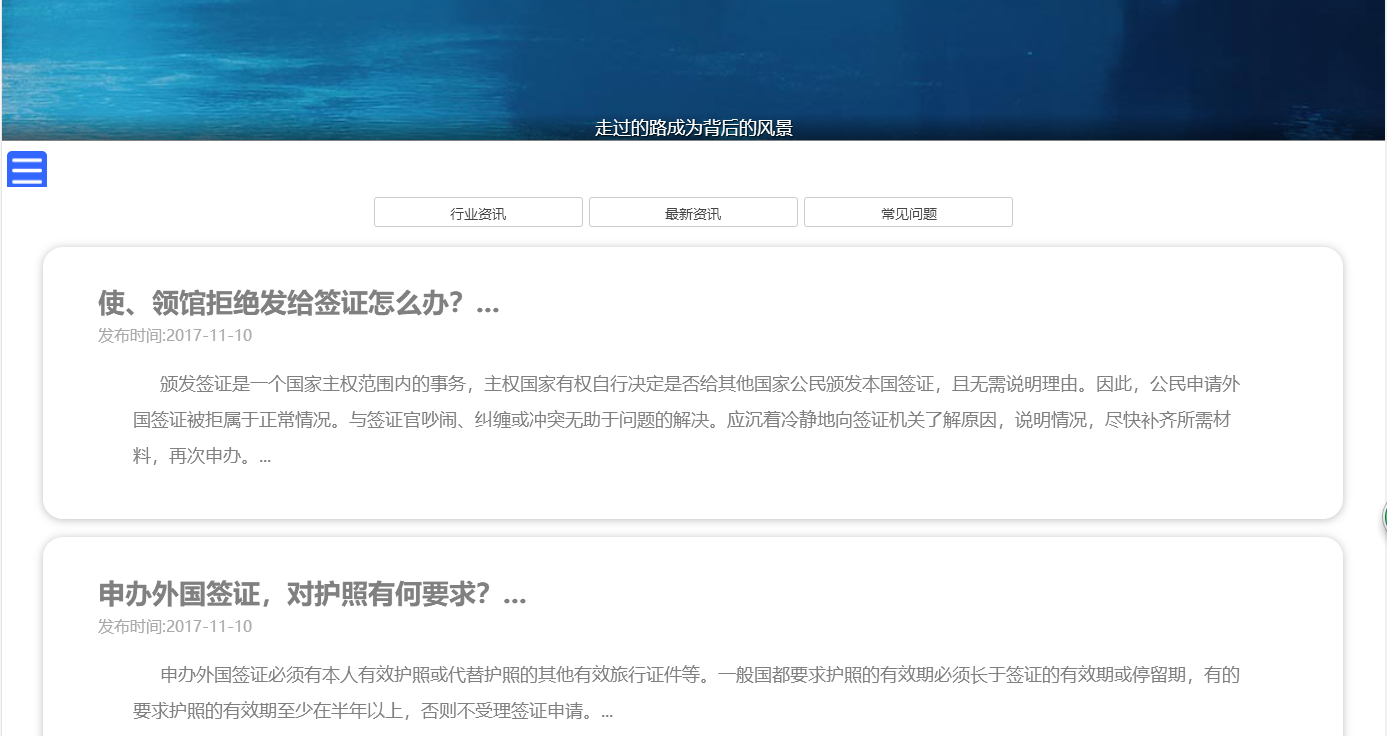The image size is (1387, 736).
Task: Open the blue hamburger menu icon
Action: (27, 169)
